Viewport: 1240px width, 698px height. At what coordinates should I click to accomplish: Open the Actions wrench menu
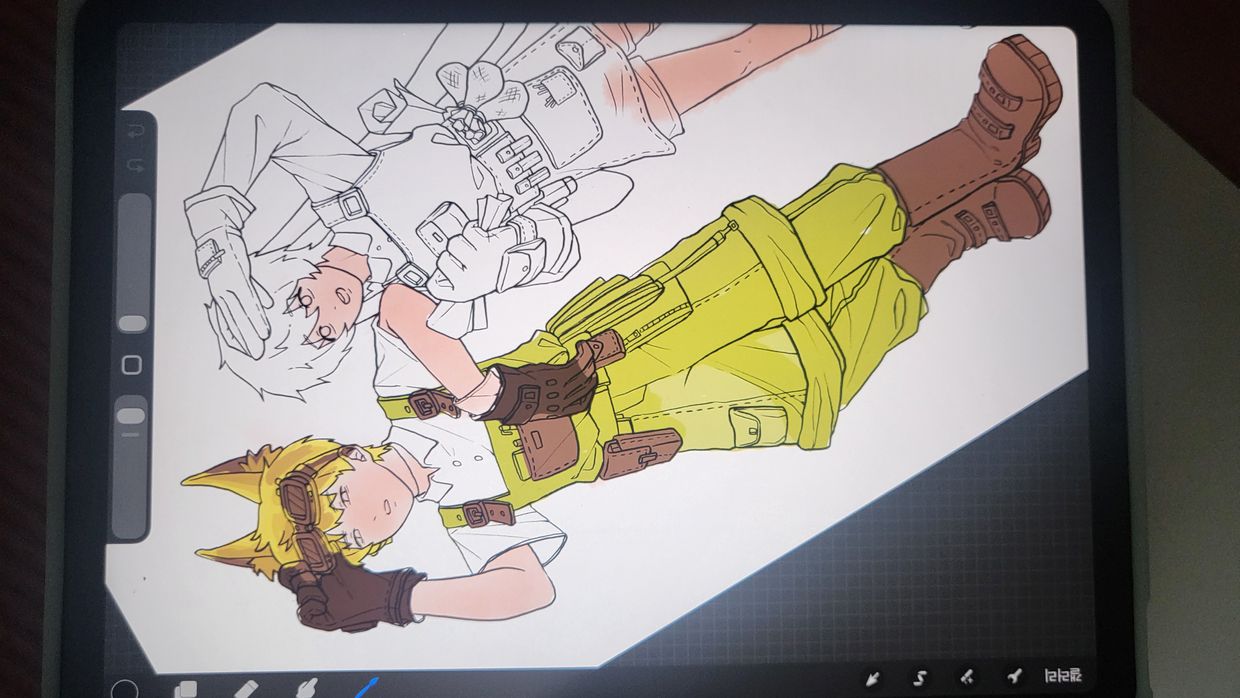click(1013, 677)
